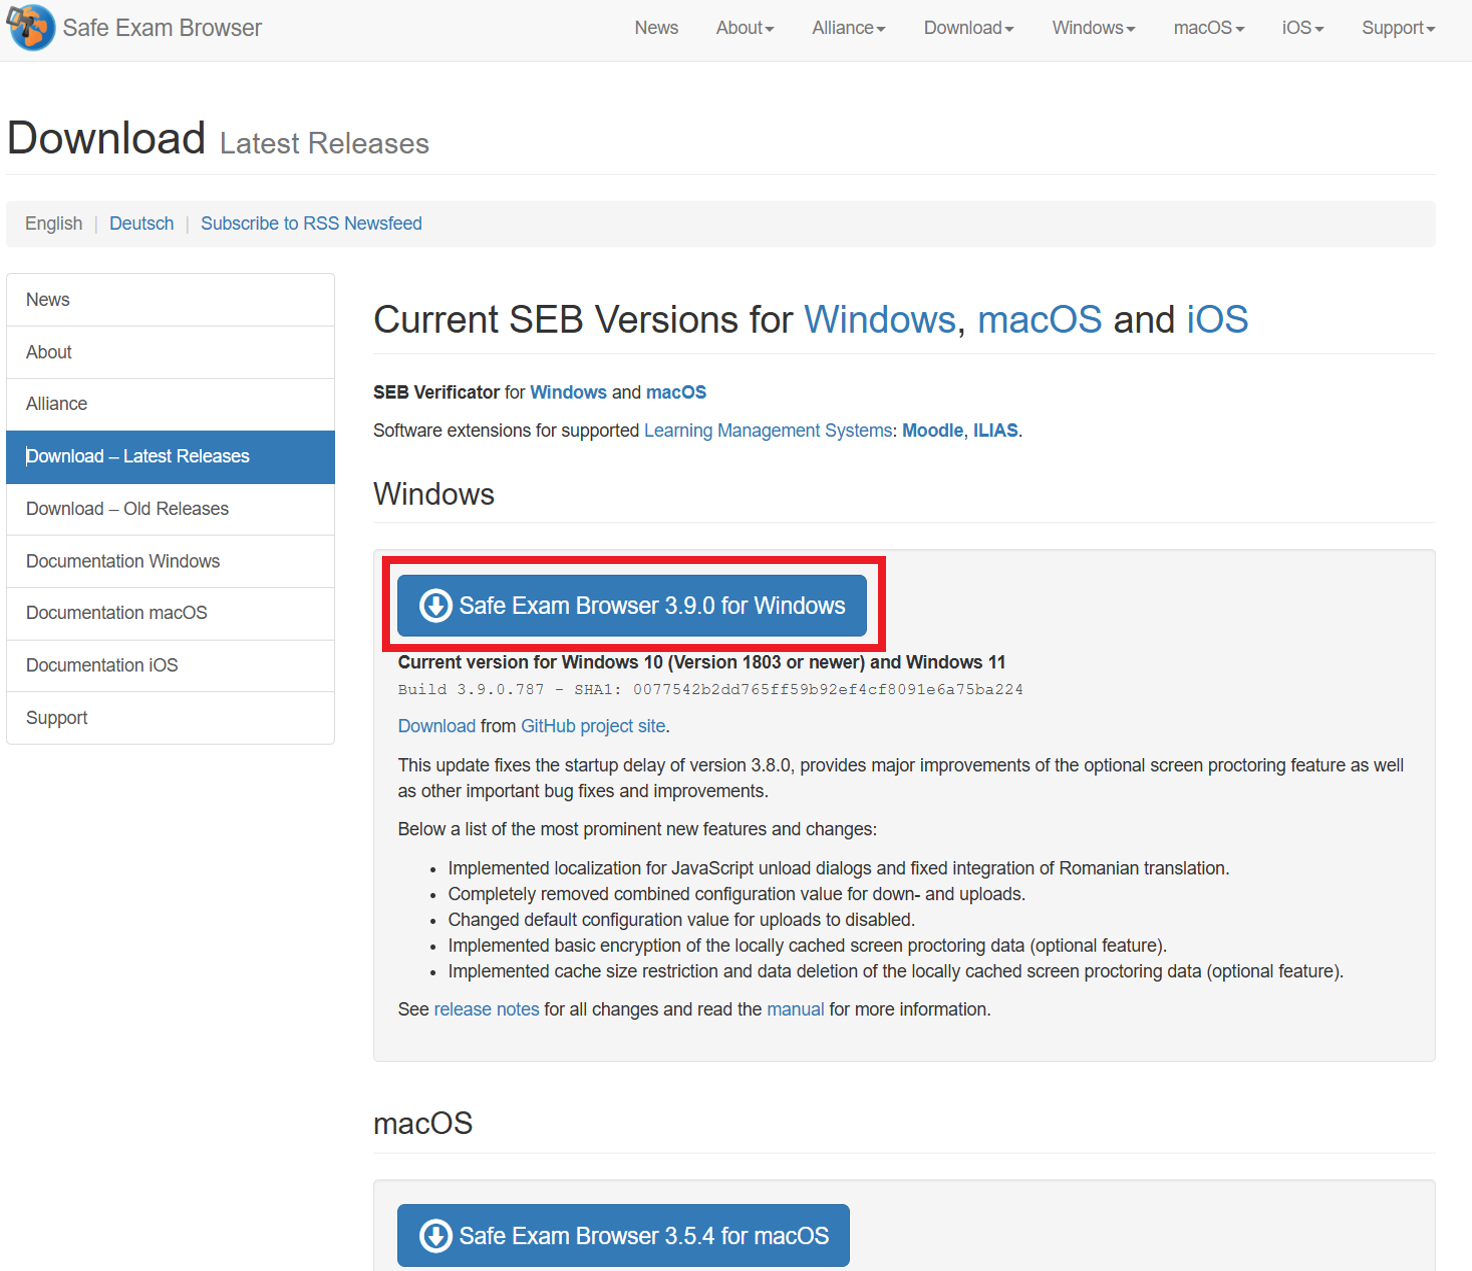Viewport: 1472px width, 1271px height.
Task: Go to News in the top navigation bar
Action: click(x=656, y=28)
